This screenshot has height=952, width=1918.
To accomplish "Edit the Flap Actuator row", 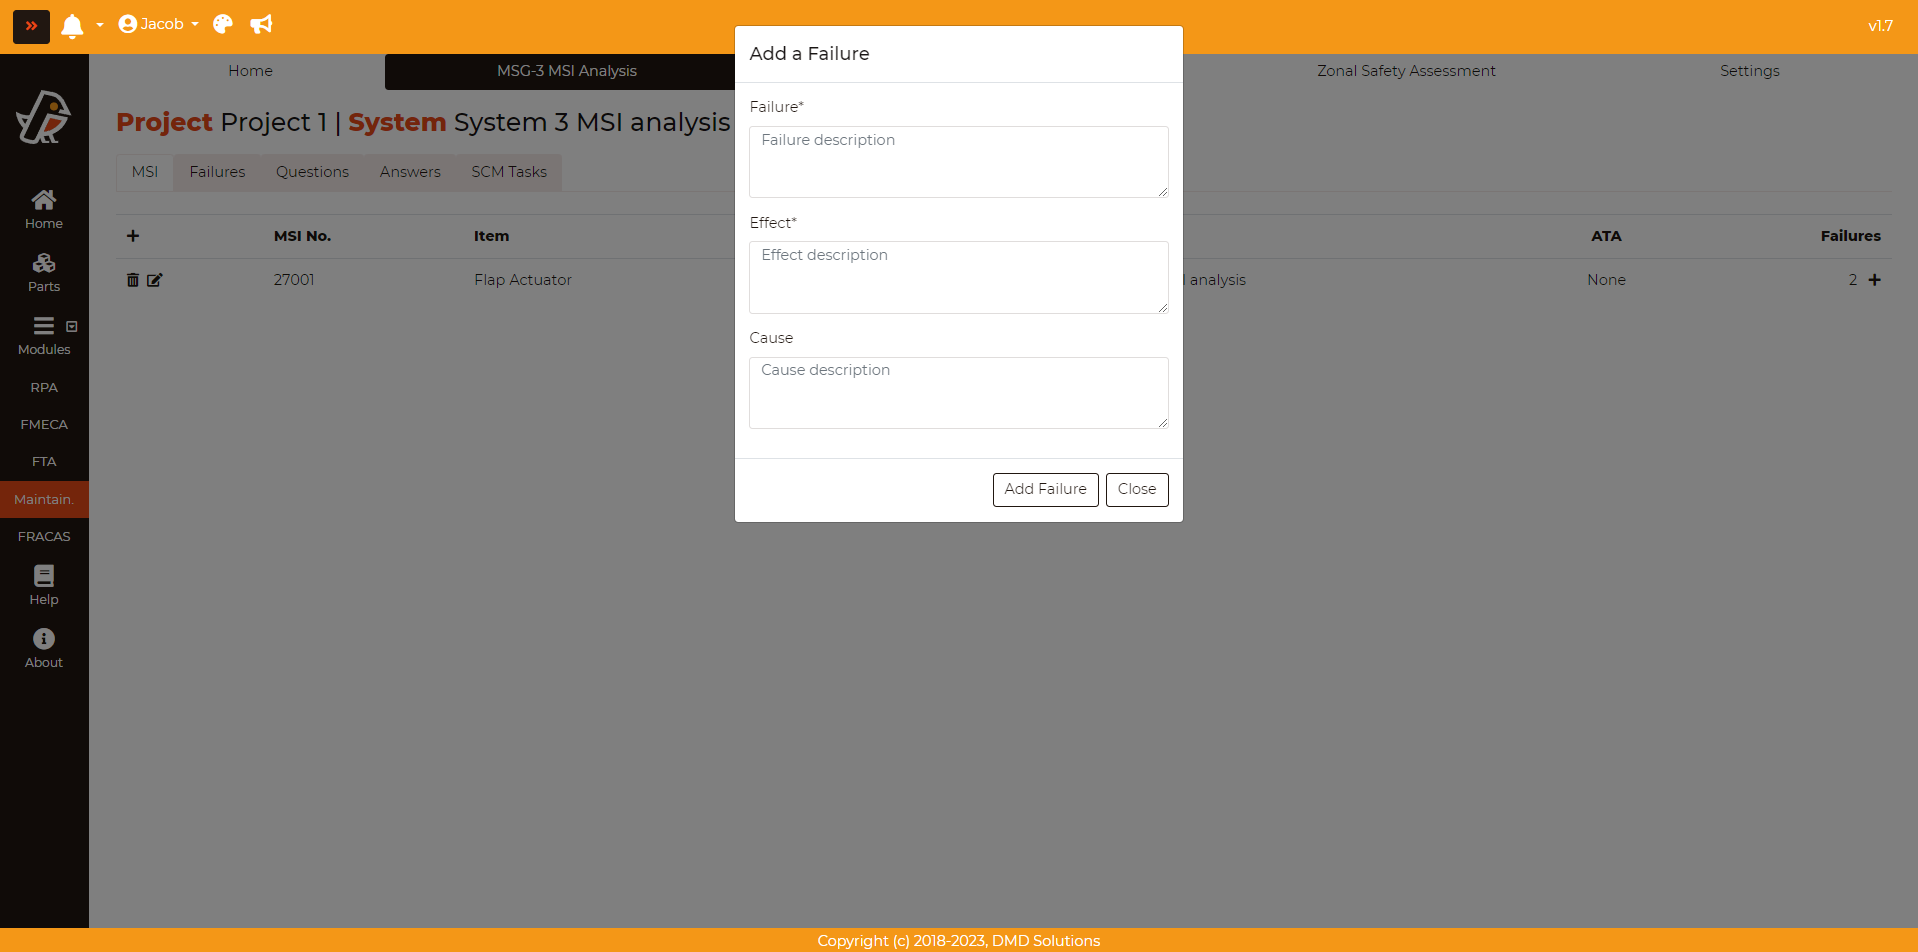I will click(x=155, y=280).
